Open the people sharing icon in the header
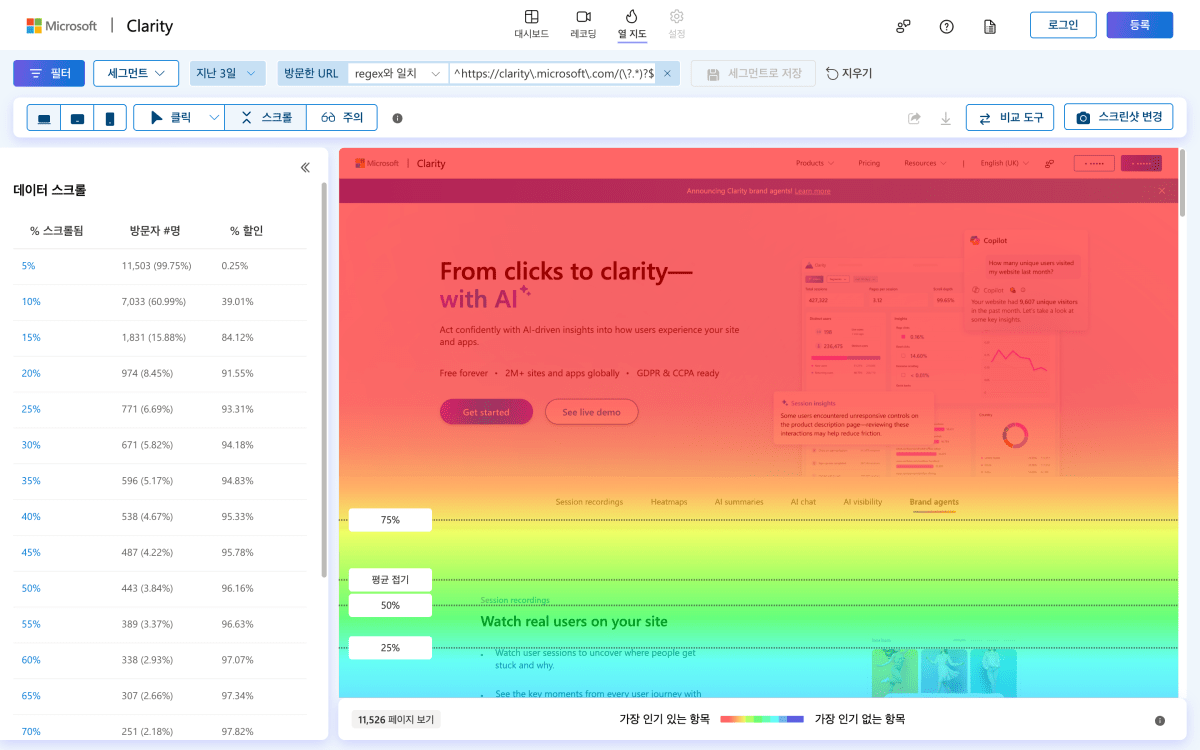The height and width of the screenshot is (750, 1200). tap(903, 26)
